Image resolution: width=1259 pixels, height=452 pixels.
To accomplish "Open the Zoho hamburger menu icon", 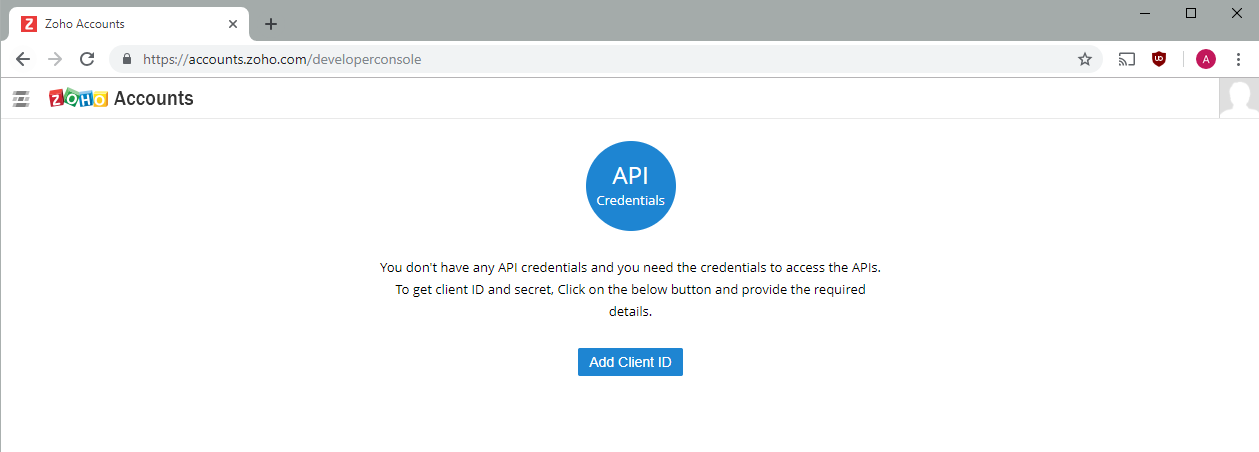I will click(21, 98).
